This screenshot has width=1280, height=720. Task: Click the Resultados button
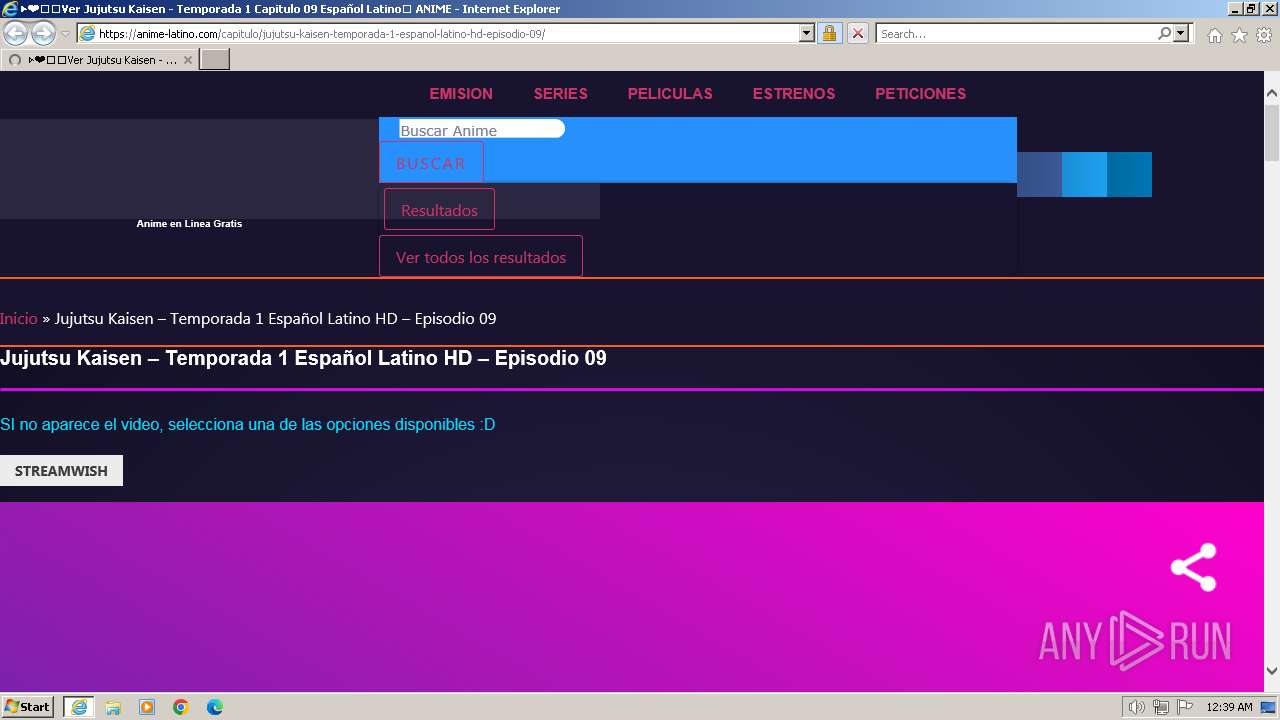(439, 210)
